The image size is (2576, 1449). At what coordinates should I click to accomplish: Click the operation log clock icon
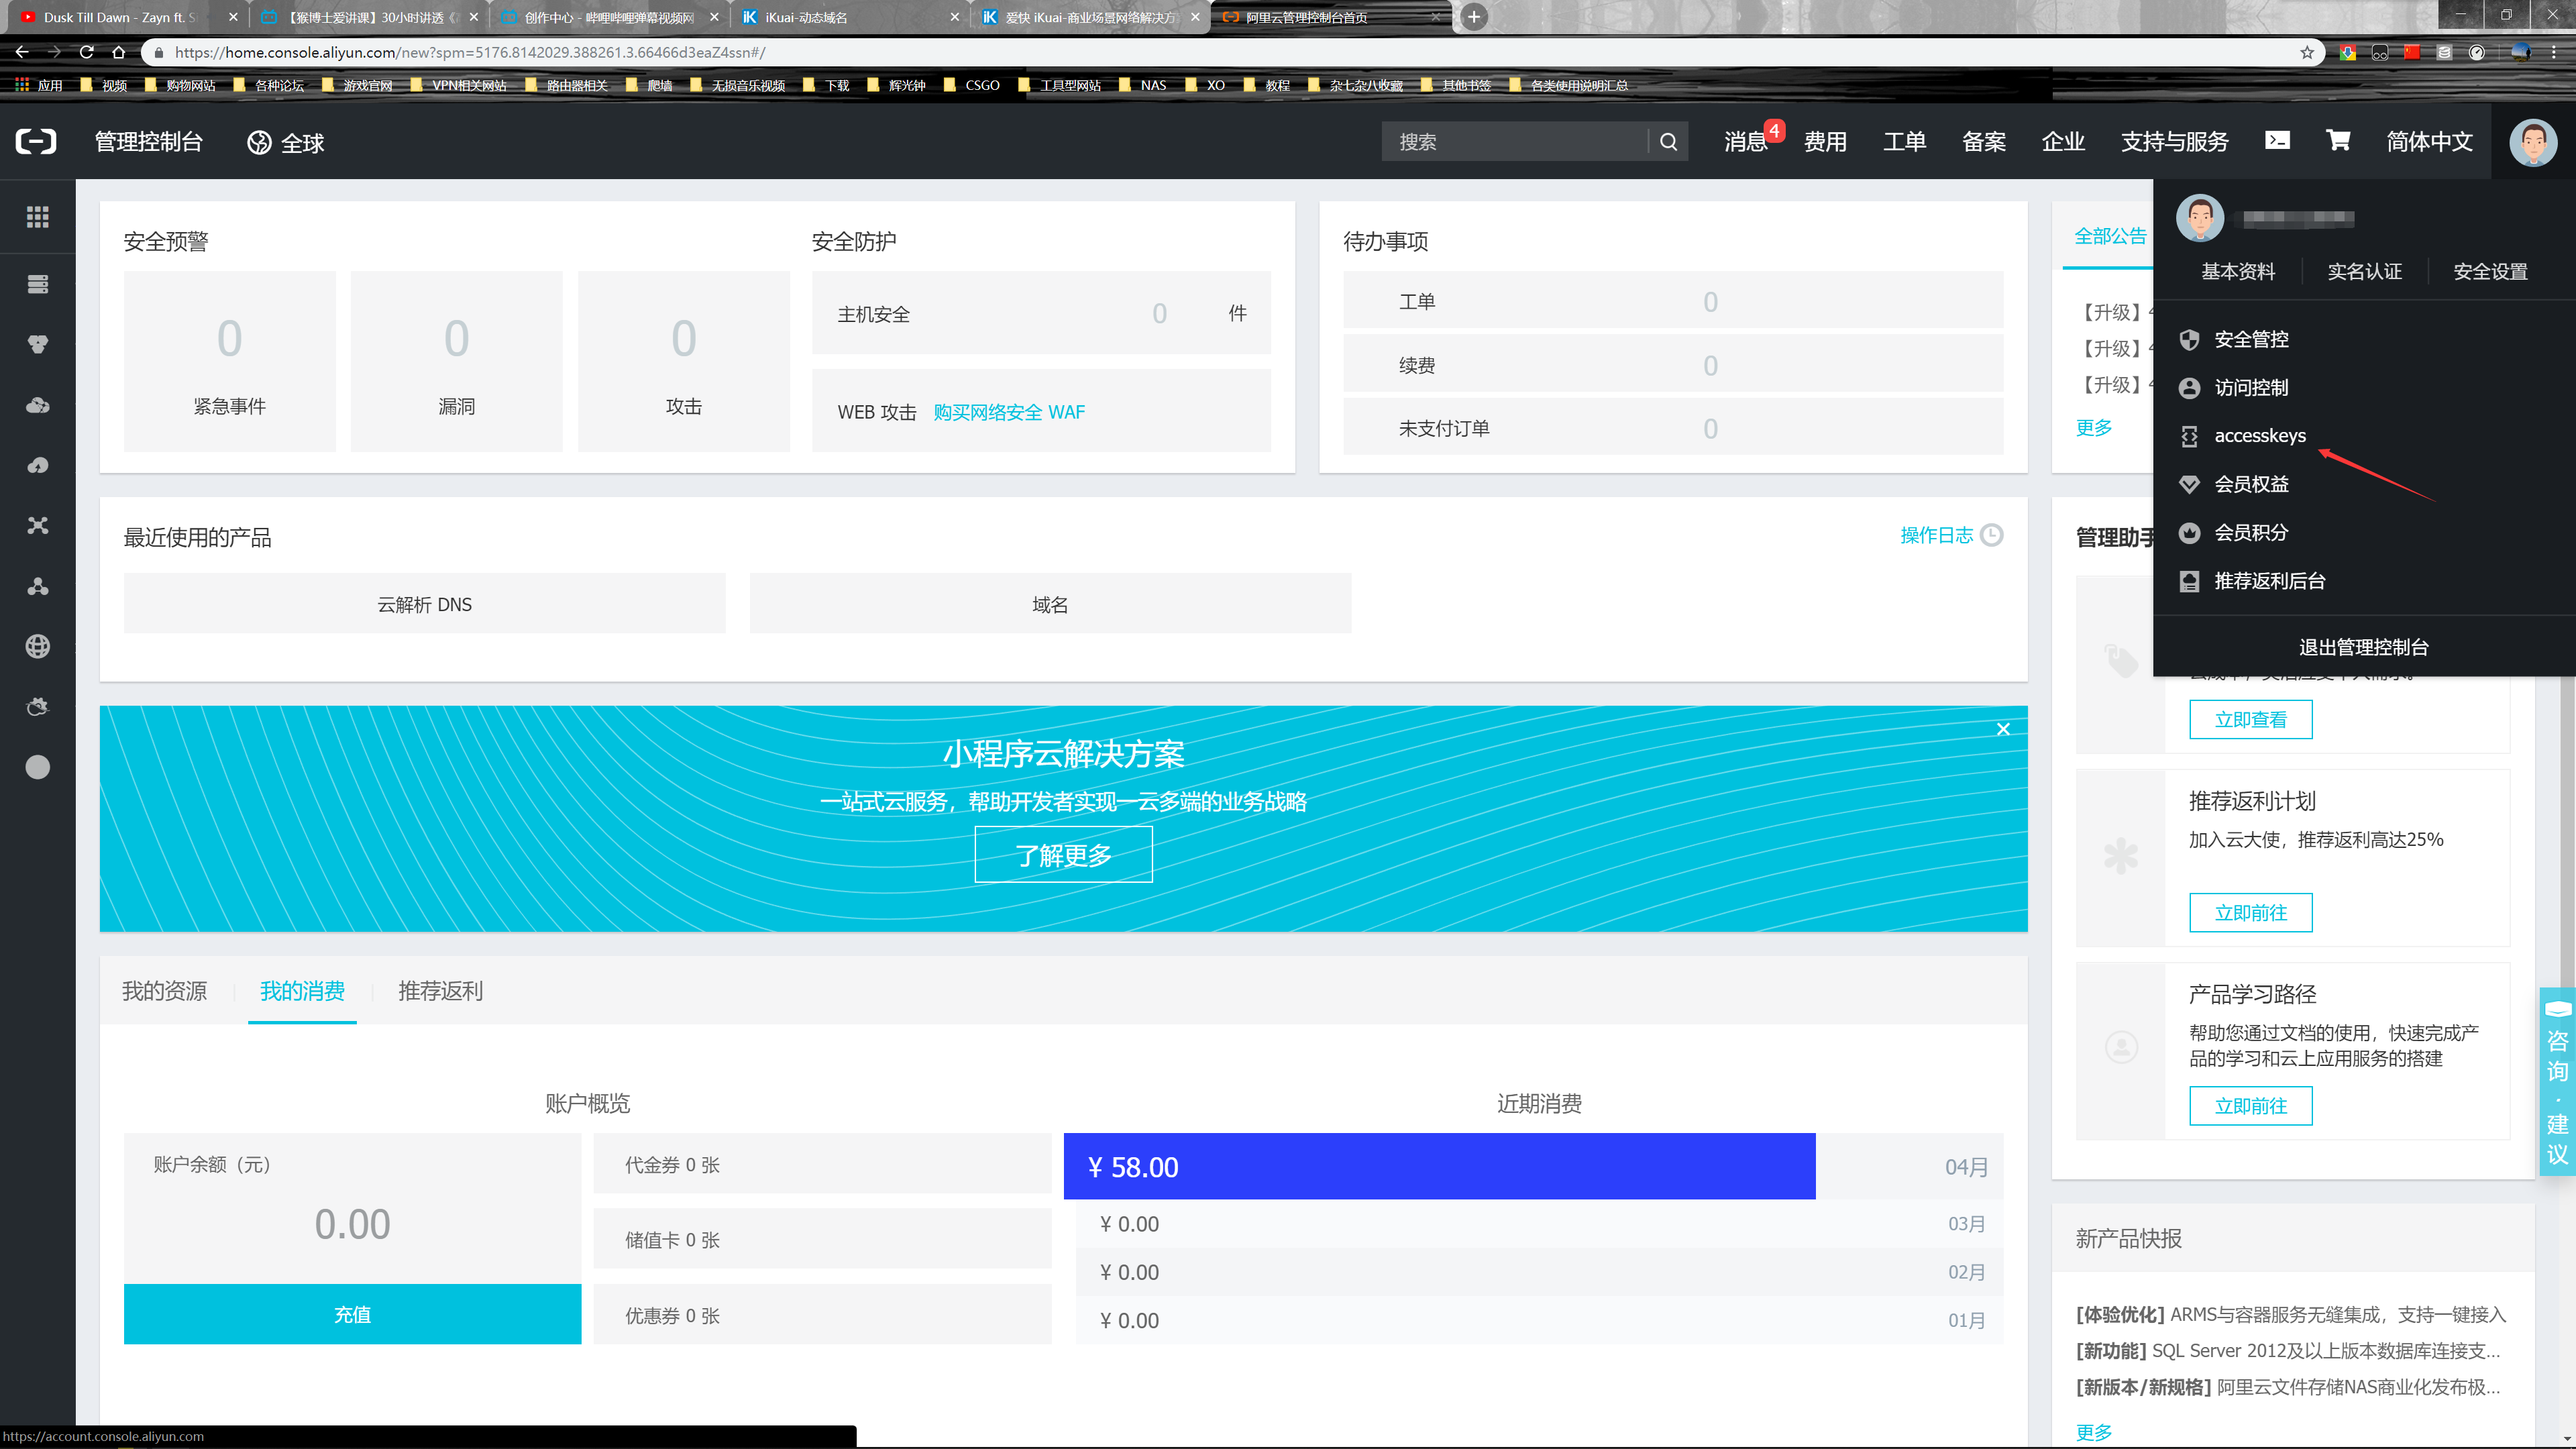tap(1992, 535)
